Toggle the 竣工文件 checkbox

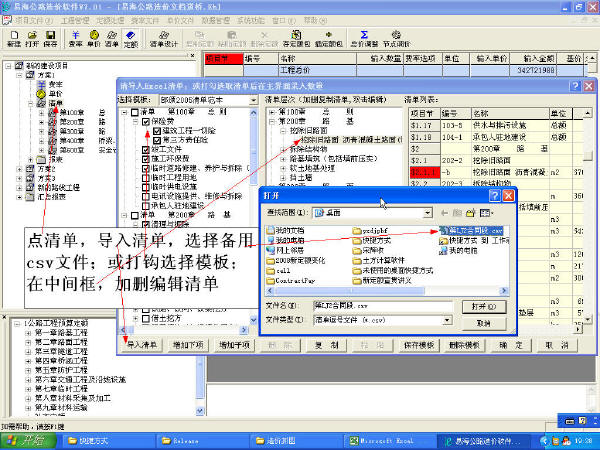click(146, 149)
